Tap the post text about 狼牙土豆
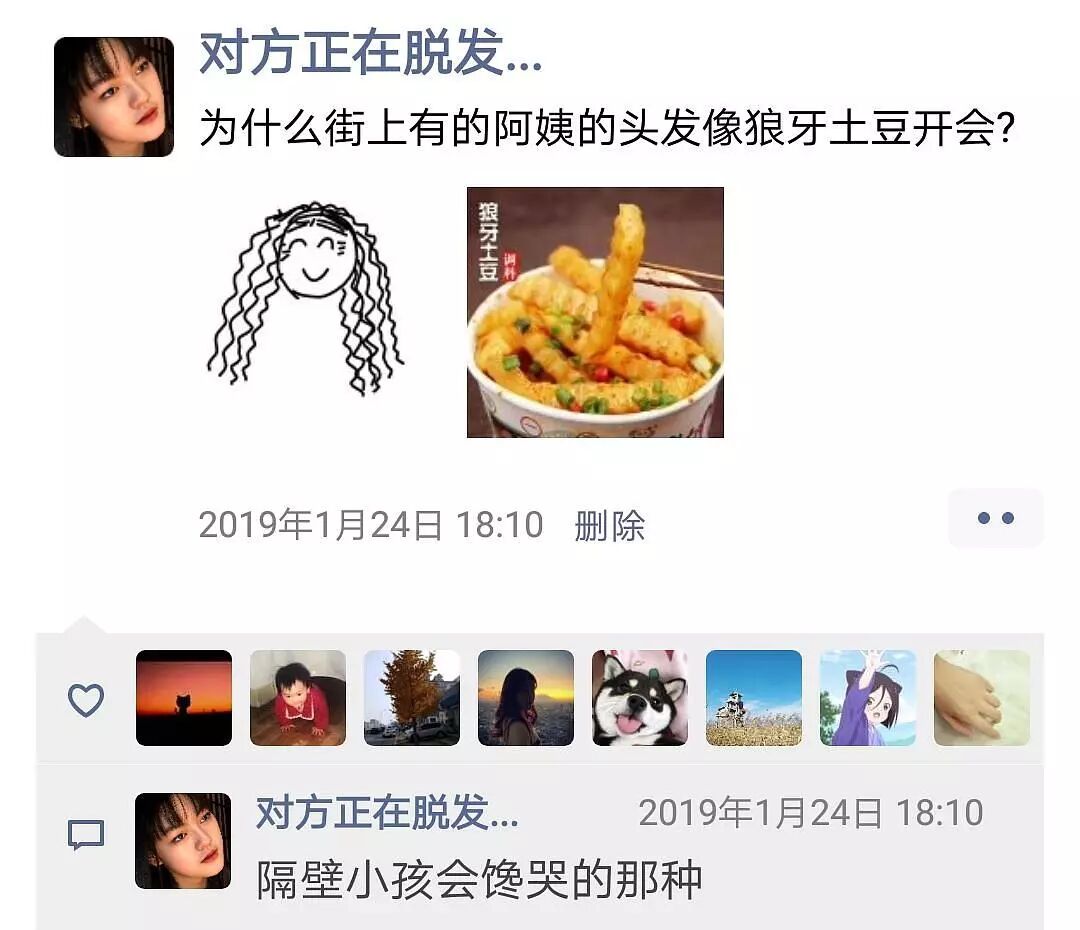Screen dimensions: 1080x930 tap(608, 128)
